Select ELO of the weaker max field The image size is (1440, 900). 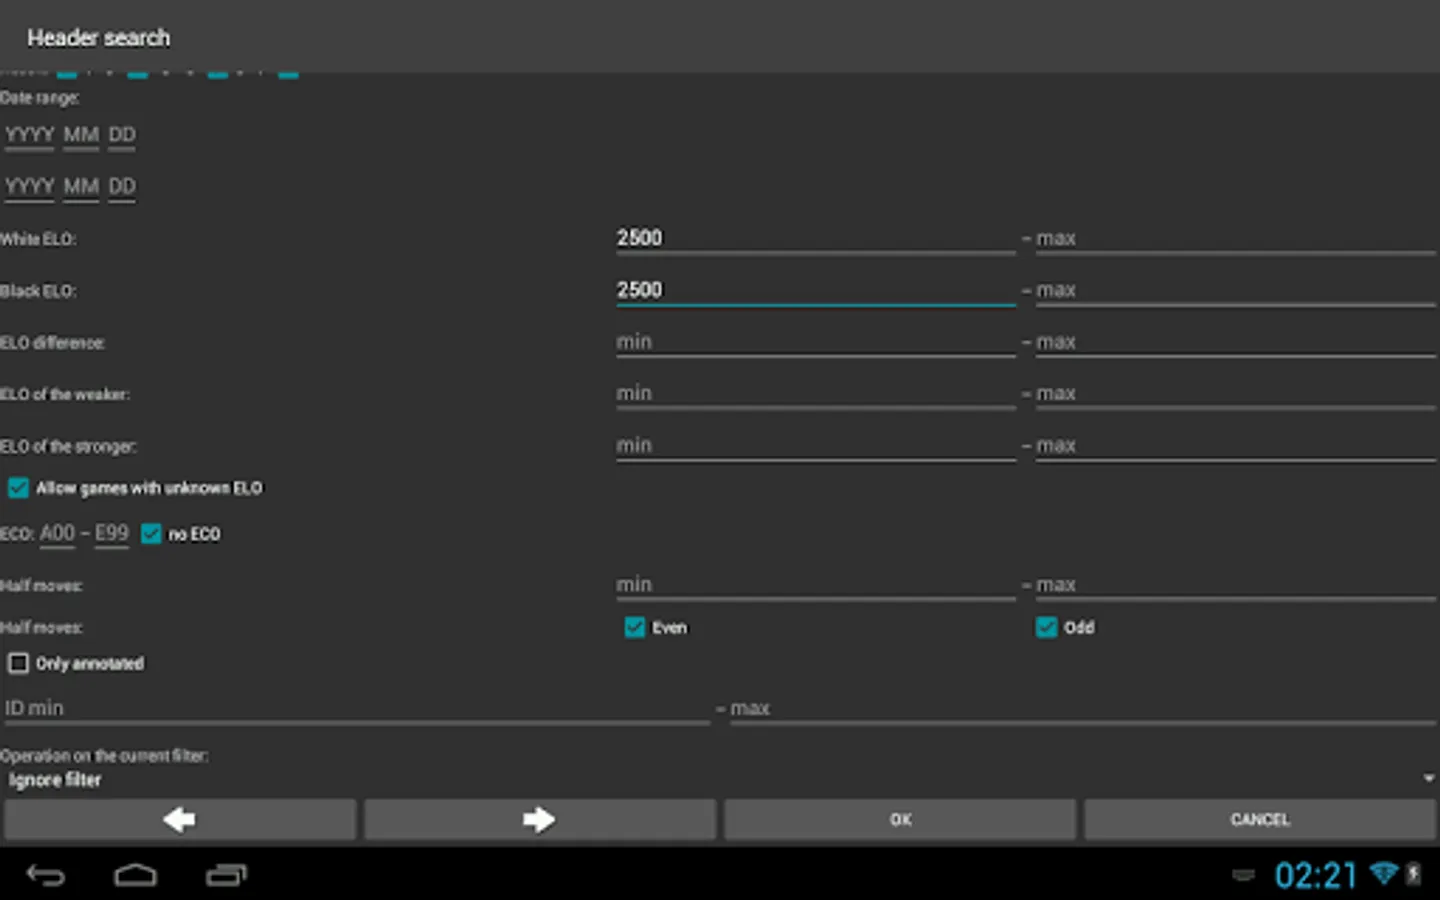(x=1236, y=394)
